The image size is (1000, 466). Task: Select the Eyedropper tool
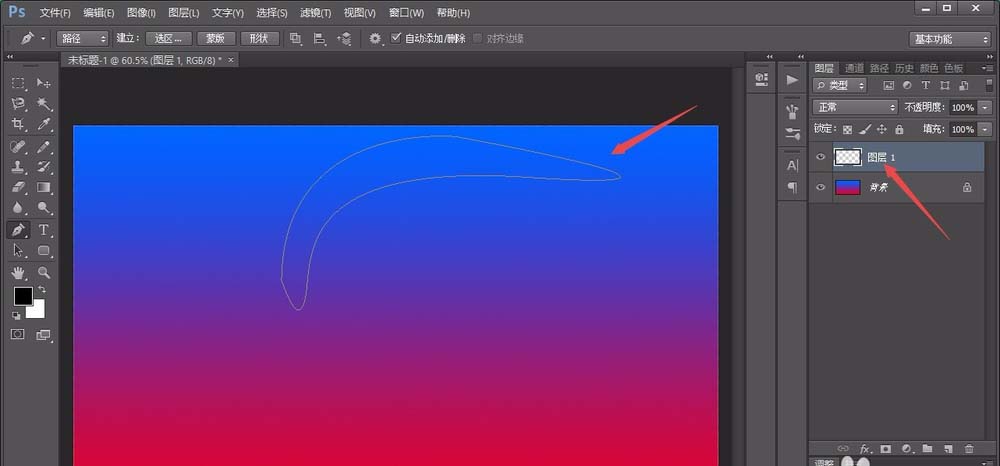pyautogui.click(x=44, y=125)
